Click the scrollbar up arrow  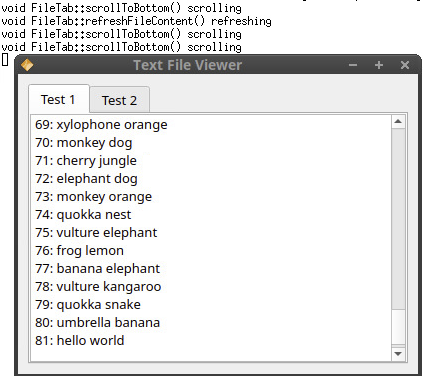(x=398, y=122)
